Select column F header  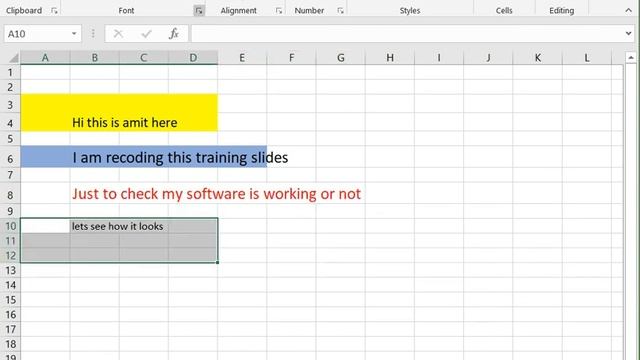[x=291, y=58]
